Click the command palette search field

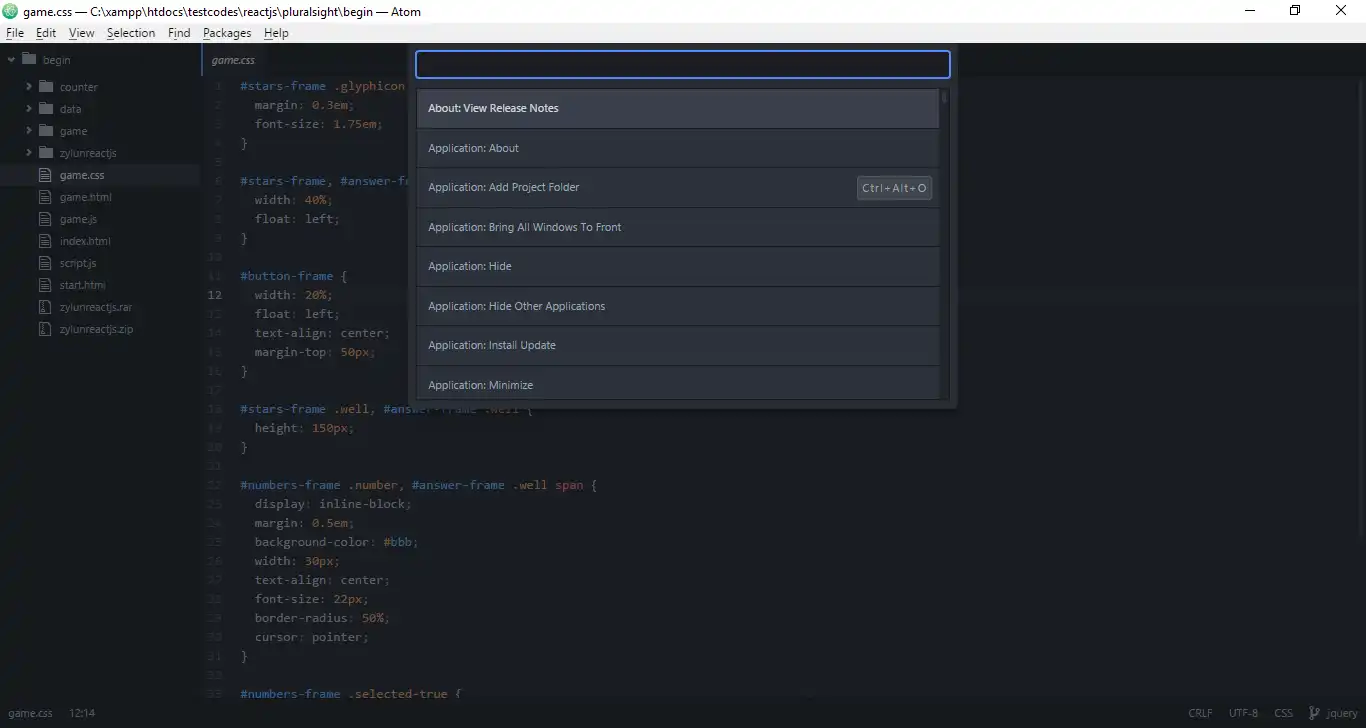click(681, 64)
